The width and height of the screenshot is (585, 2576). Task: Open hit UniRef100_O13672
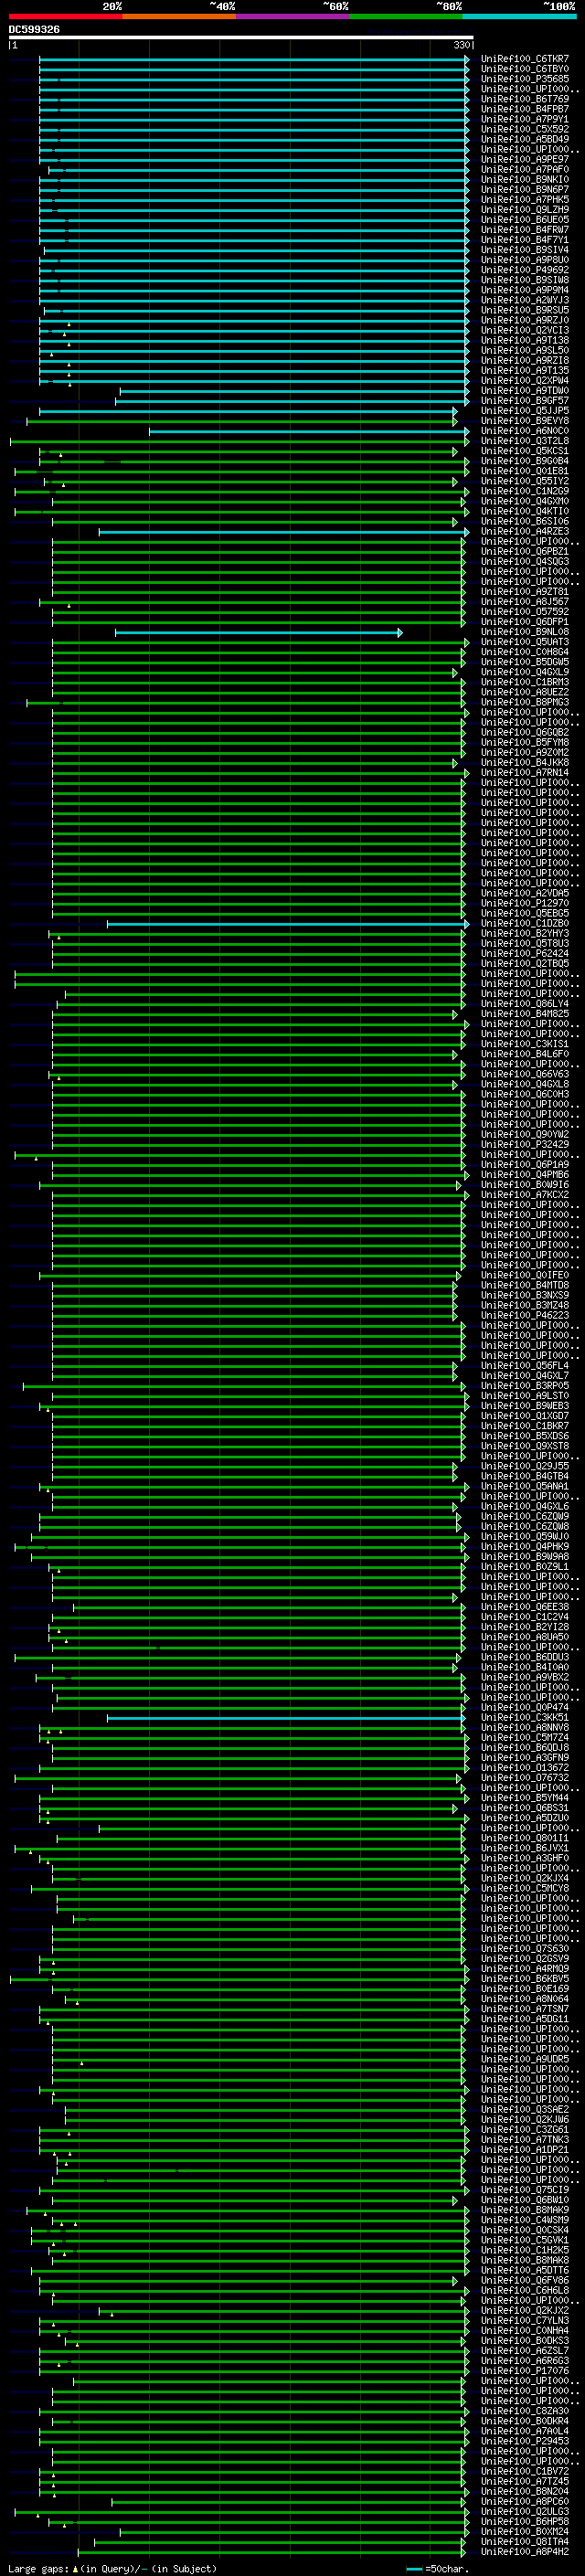[x=525, y=1768]
